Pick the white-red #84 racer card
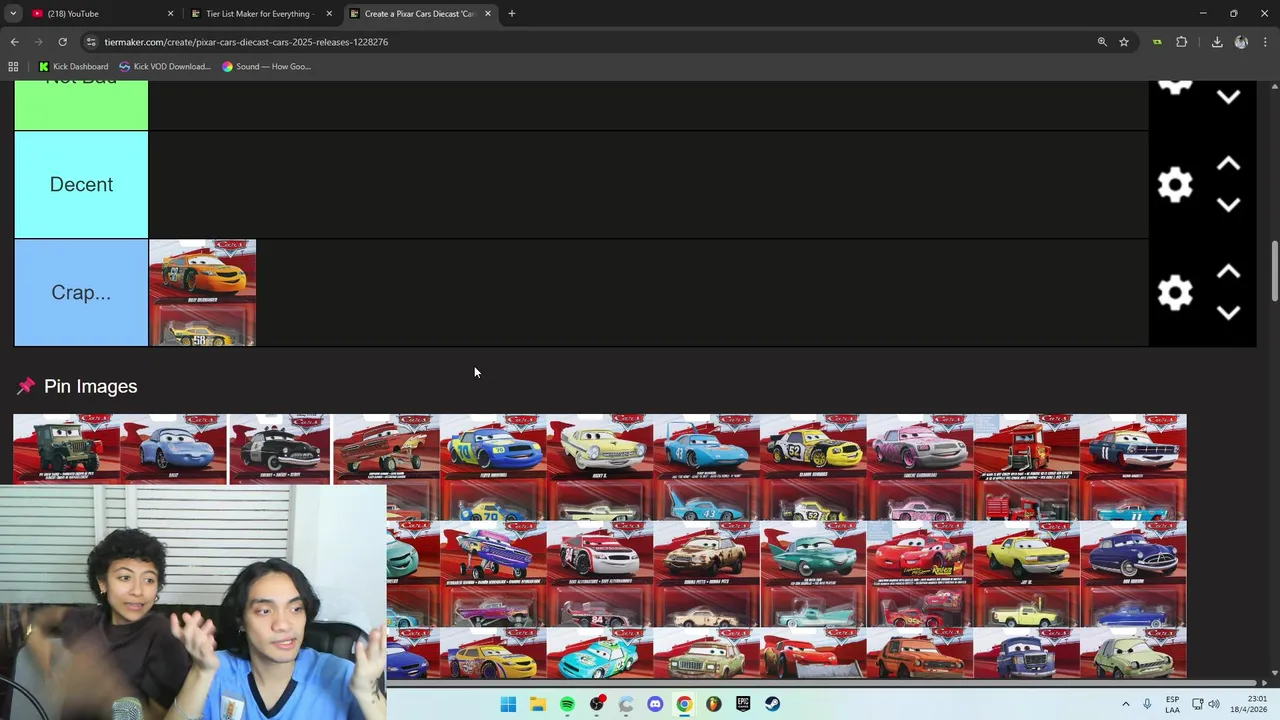The image size is (1280, 720). click(x=600, y=574)
